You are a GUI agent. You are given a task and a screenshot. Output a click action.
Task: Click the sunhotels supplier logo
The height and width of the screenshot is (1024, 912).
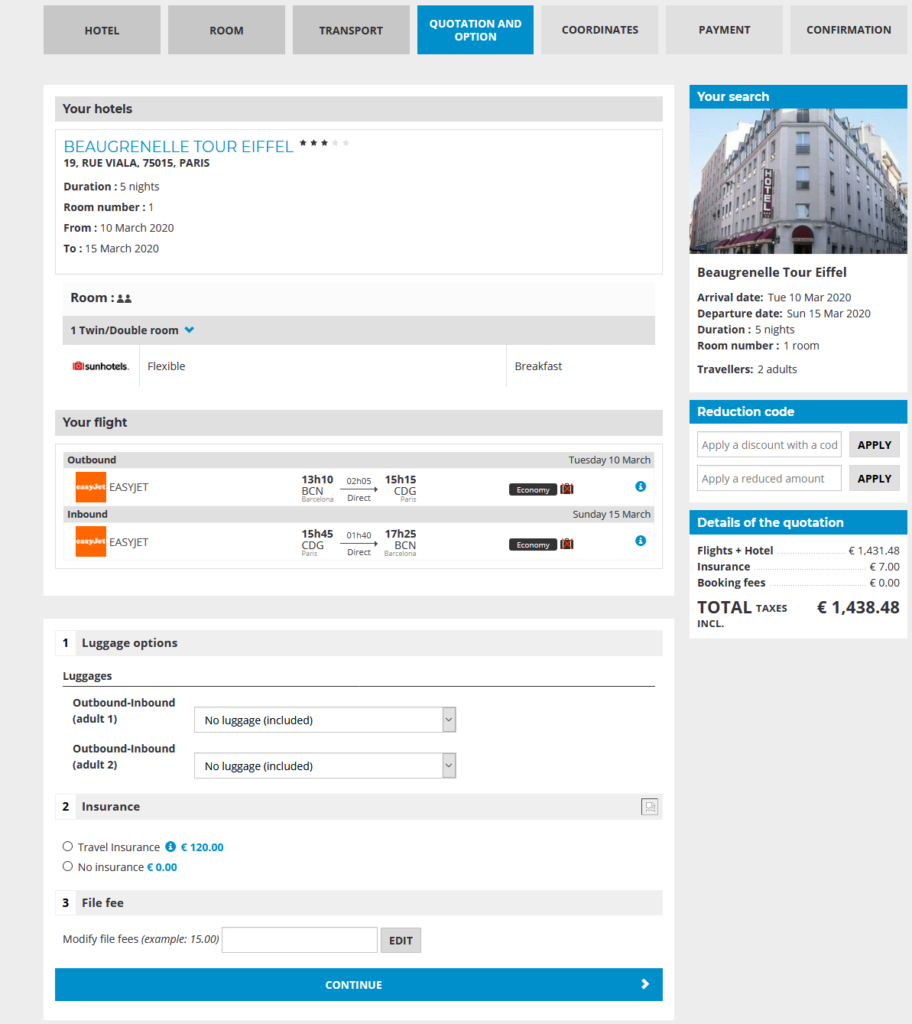101,366
